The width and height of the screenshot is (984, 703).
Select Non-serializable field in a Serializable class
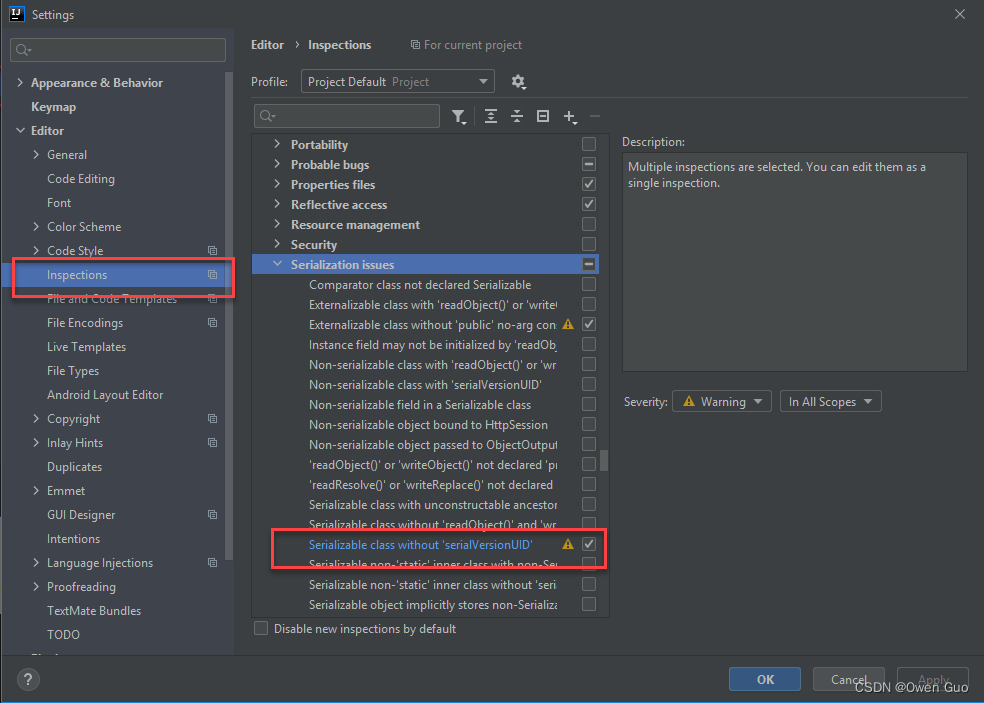[x=420, y=405]
